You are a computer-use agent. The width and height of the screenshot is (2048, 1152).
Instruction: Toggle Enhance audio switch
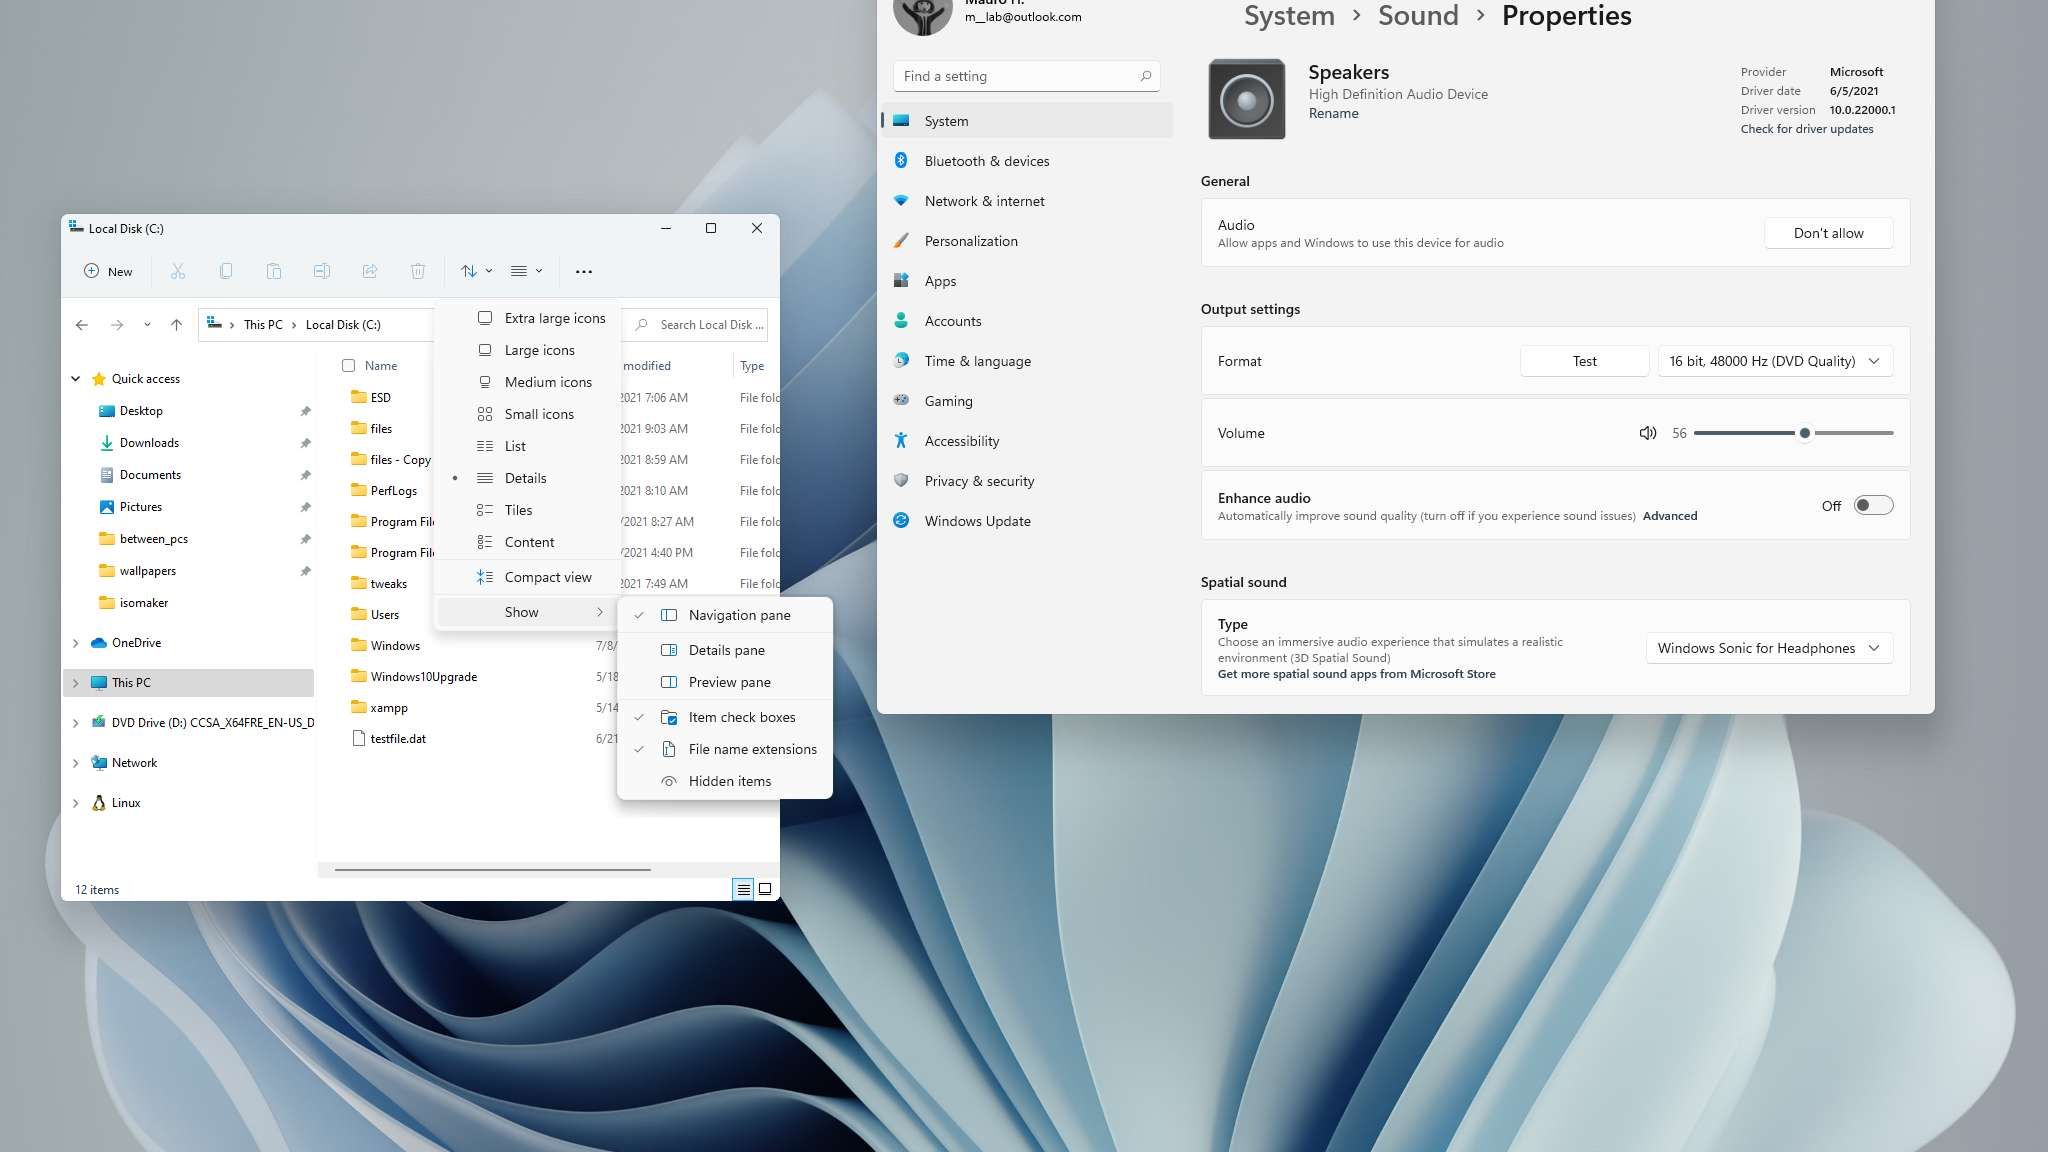1872,506
